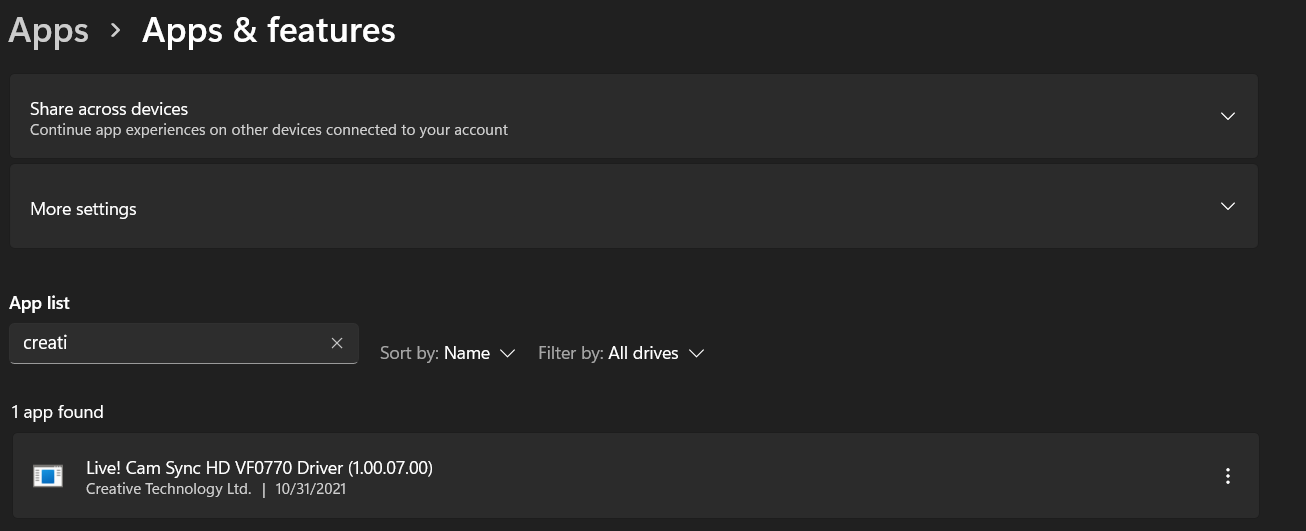This screenshot has width=1306, height=531.
Task: Click the Creative Technology Ltd. publisher text
Action: point(168,489)
